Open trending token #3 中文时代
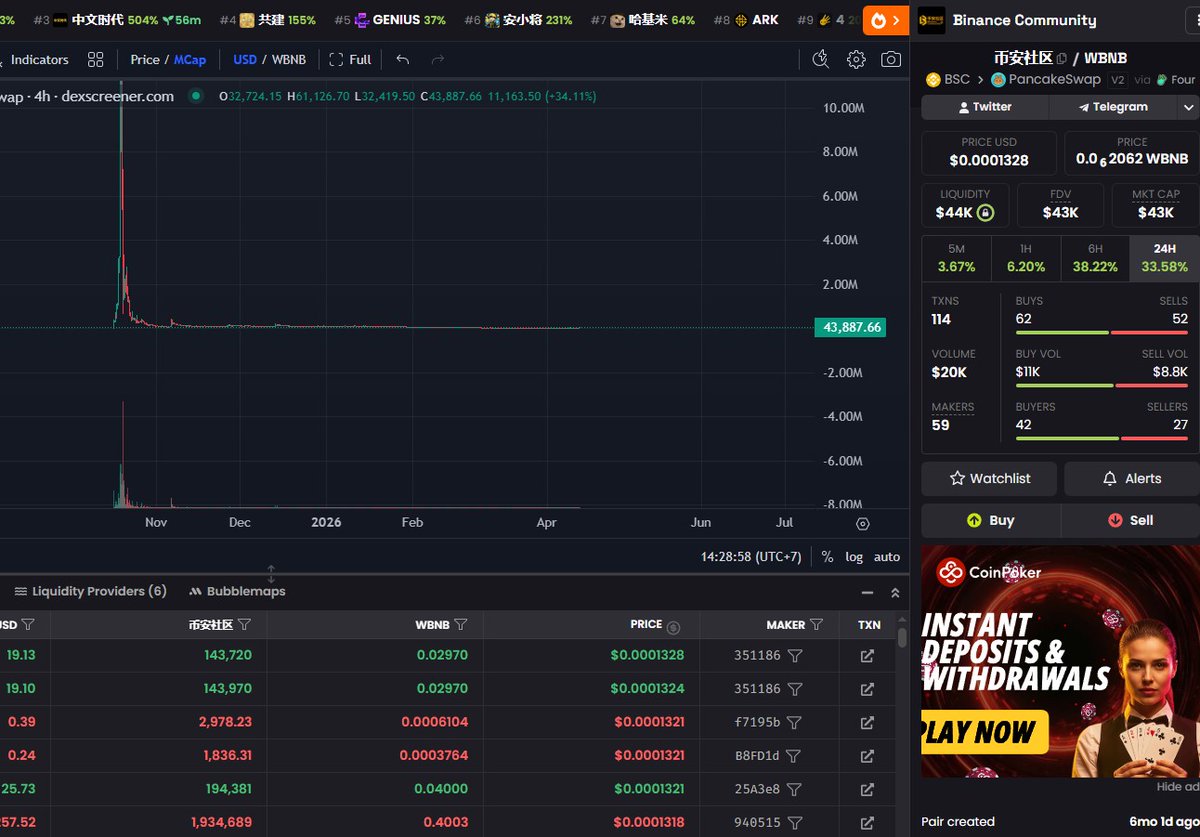This screenshot has width=1200, height=837. pyautogui.click(x=117, y=20)
